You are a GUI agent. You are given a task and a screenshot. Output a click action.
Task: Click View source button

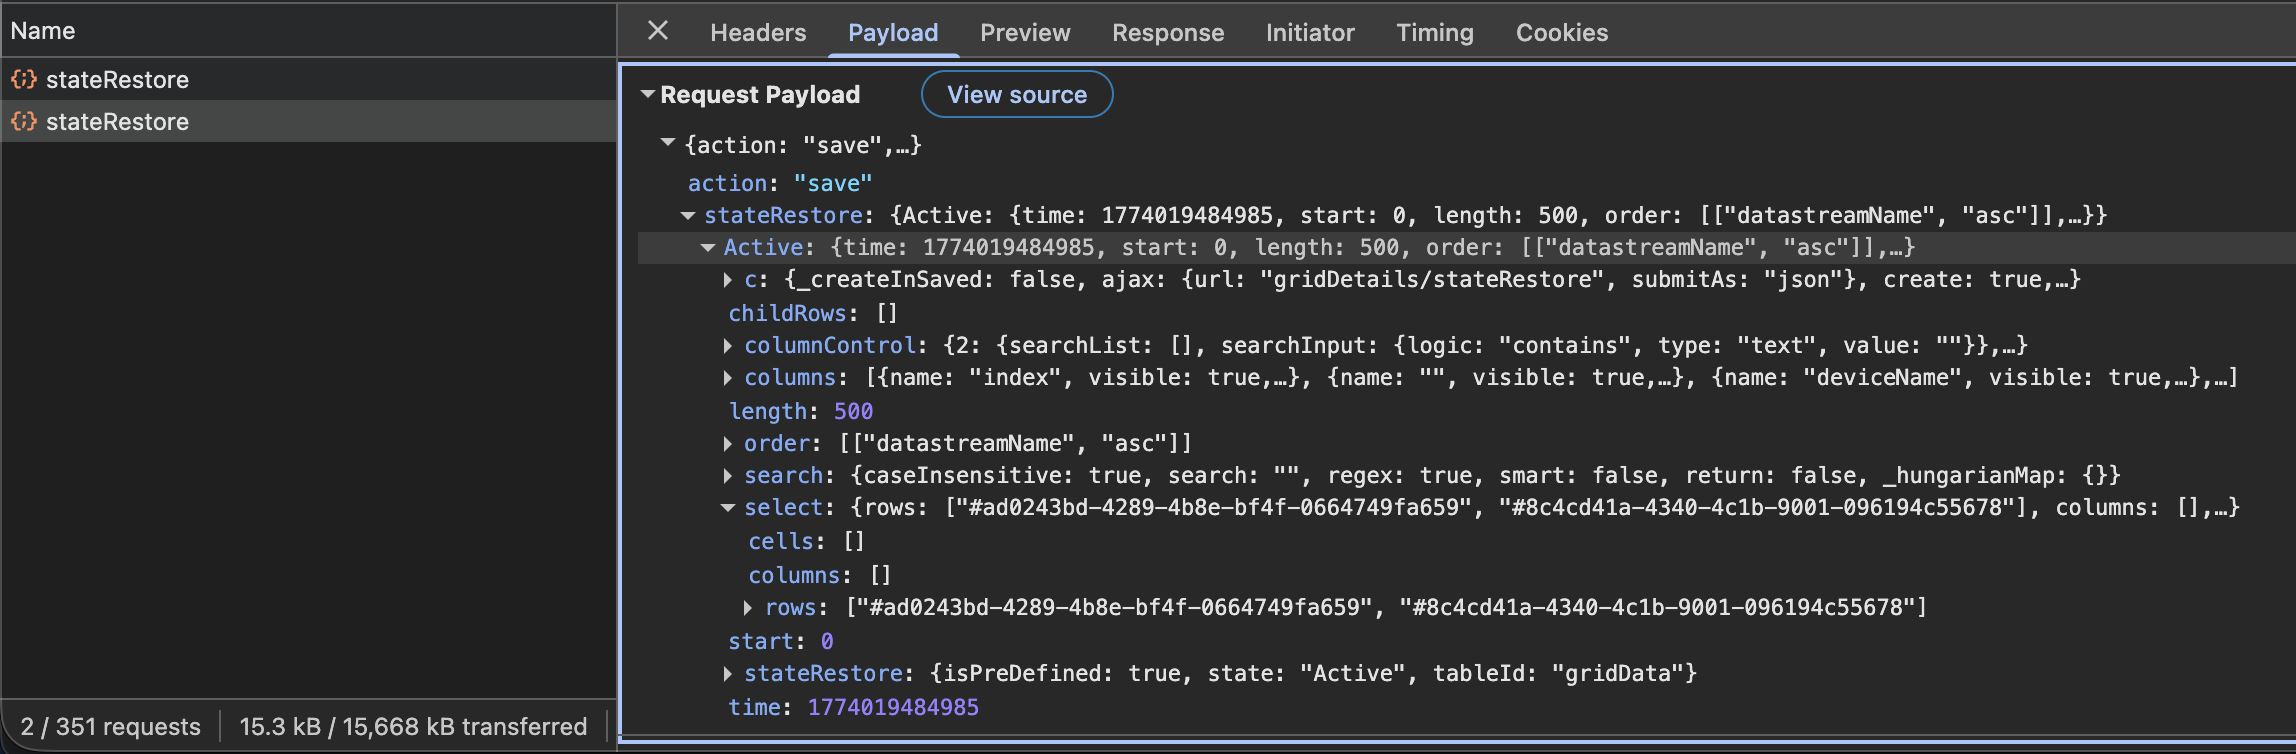tap(1016, 95)
